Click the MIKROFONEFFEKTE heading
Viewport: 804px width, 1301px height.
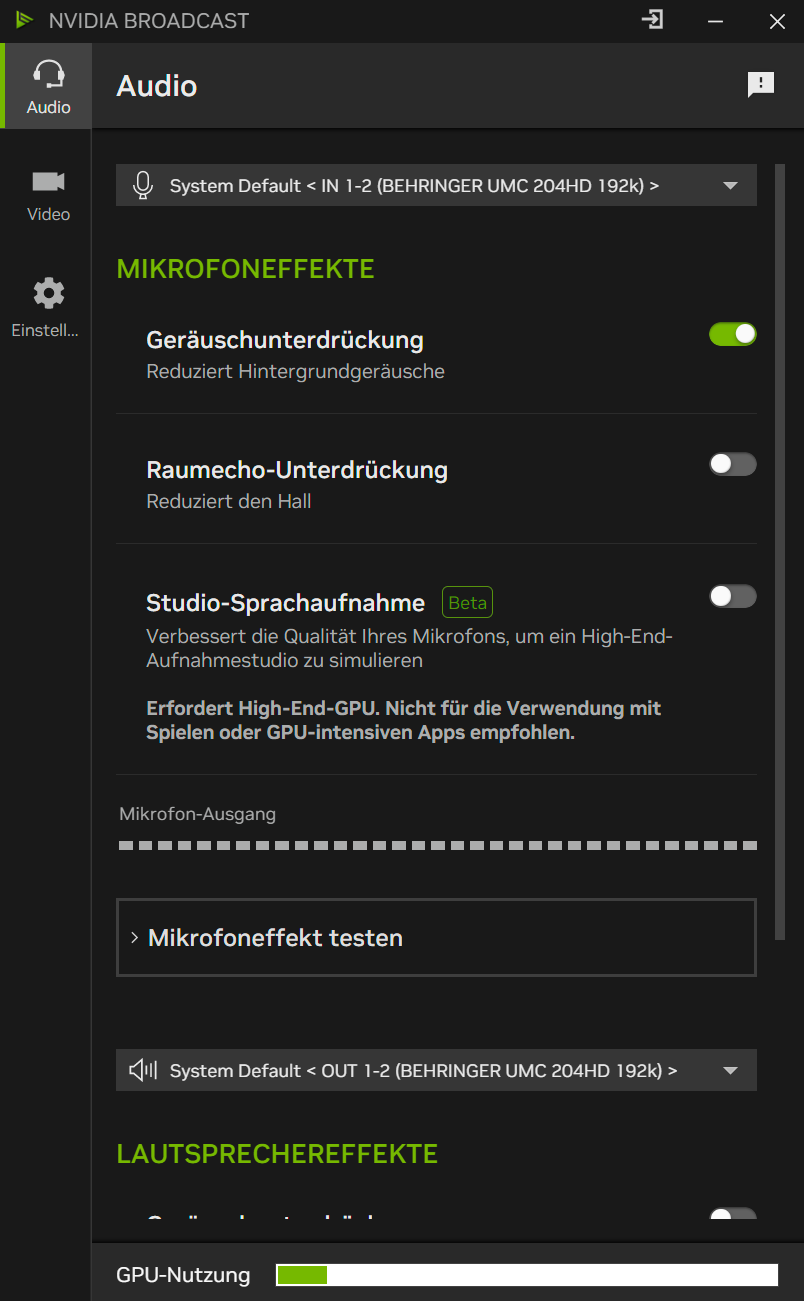(246, 269)
